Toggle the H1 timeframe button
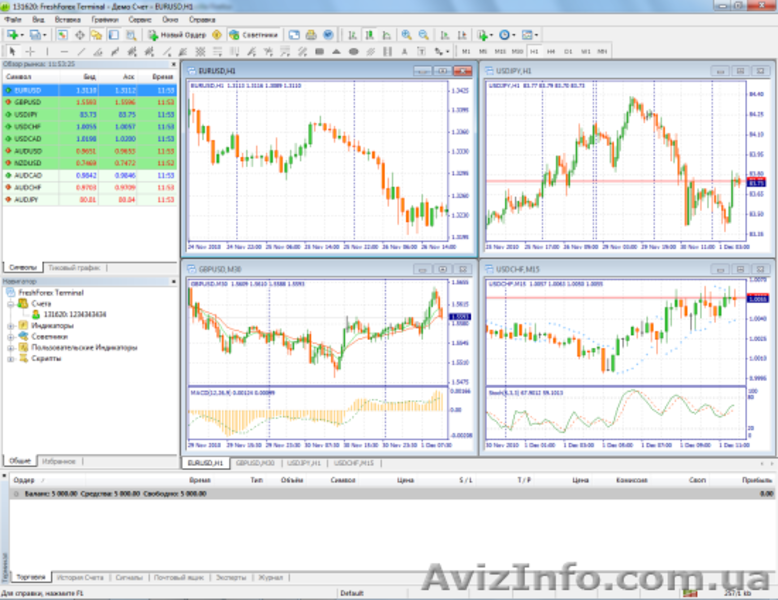 [534, 50]
